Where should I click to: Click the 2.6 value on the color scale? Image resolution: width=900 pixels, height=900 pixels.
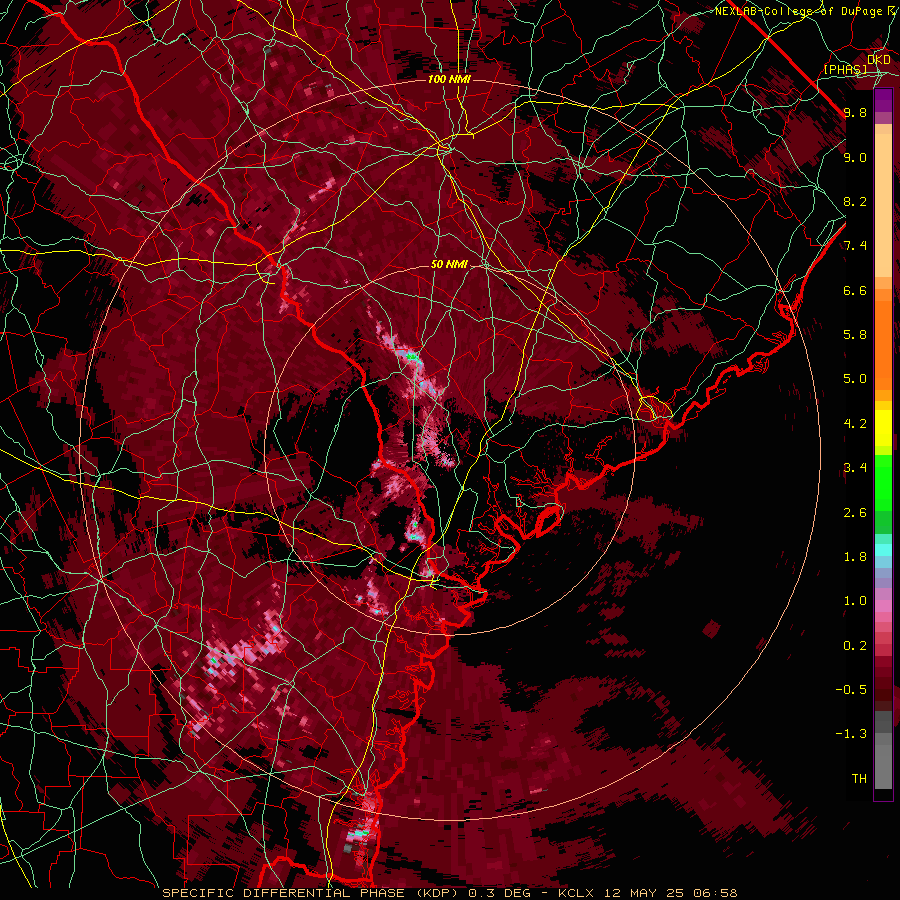pos(855,513)
